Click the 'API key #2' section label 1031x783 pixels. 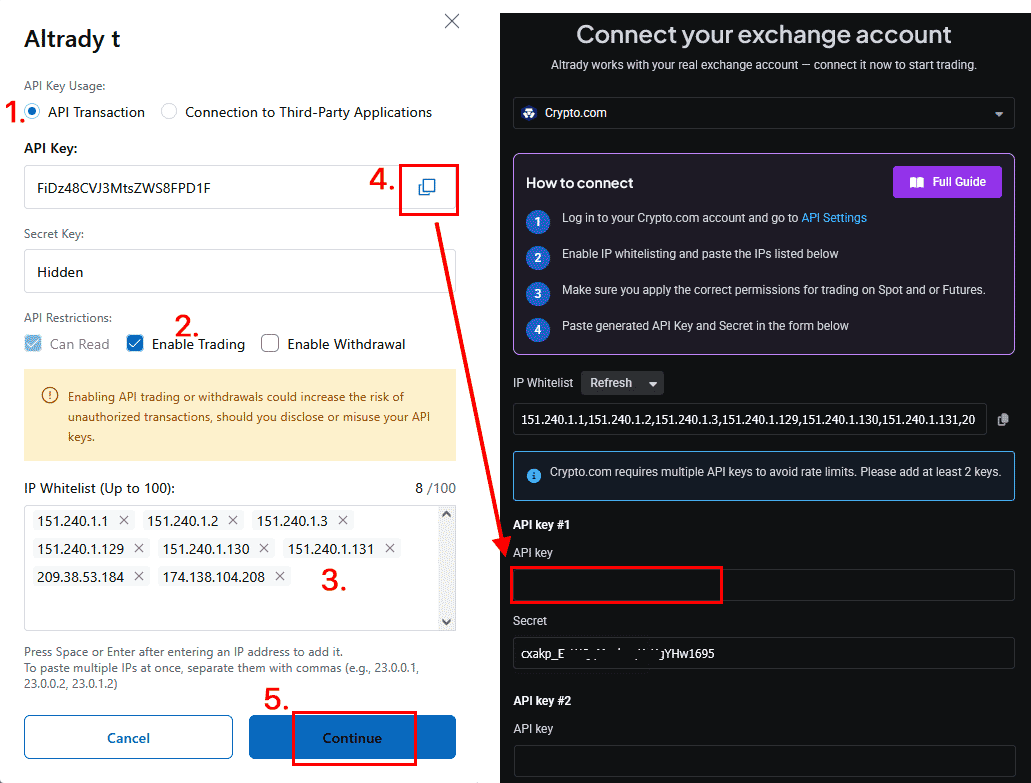pos(542,701)
